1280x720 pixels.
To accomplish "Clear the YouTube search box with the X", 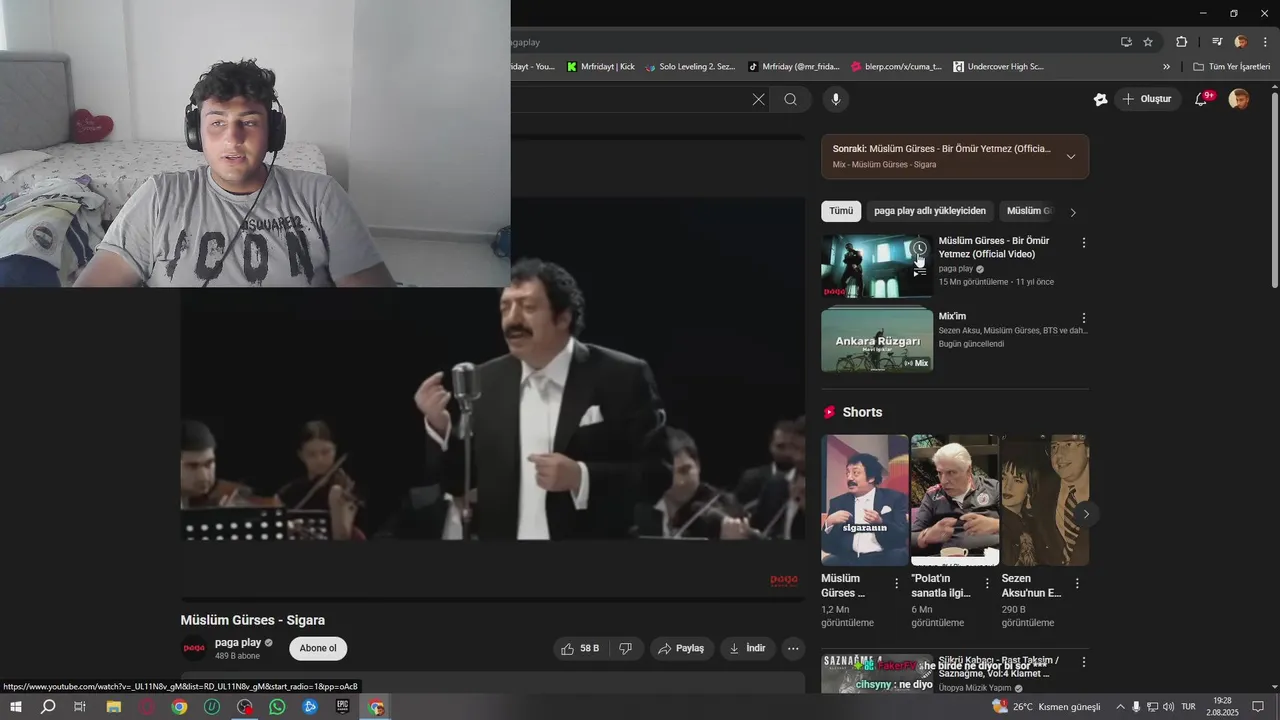I will (x=758, y=99).
